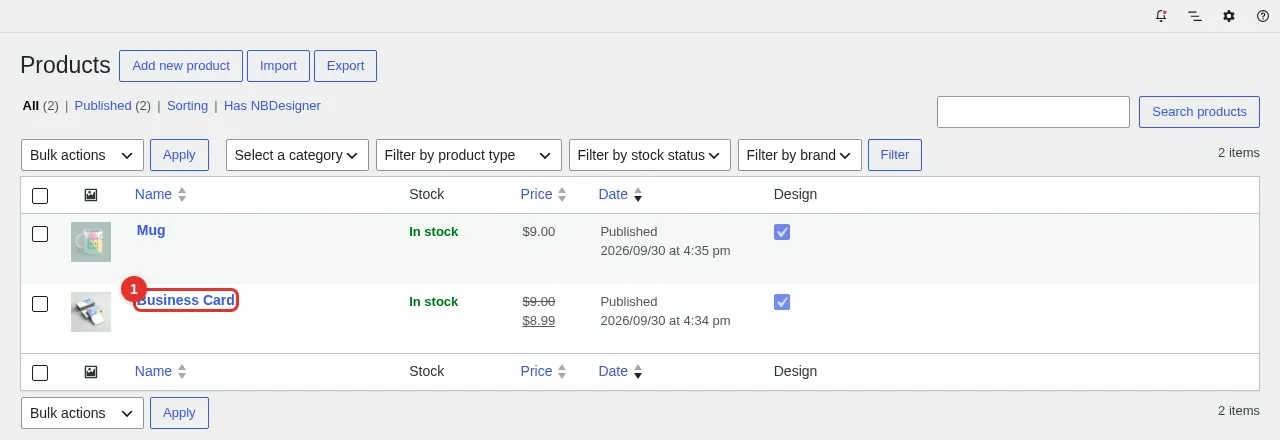Click Add new product button
The width and height of the screenshot is (1280, 440).
181,66
